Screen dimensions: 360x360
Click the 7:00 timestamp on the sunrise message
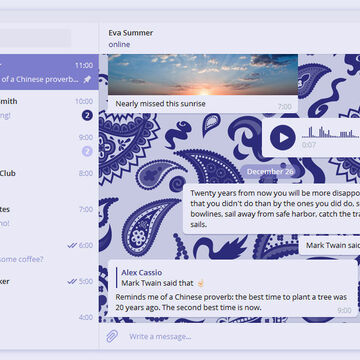(285, 107)
